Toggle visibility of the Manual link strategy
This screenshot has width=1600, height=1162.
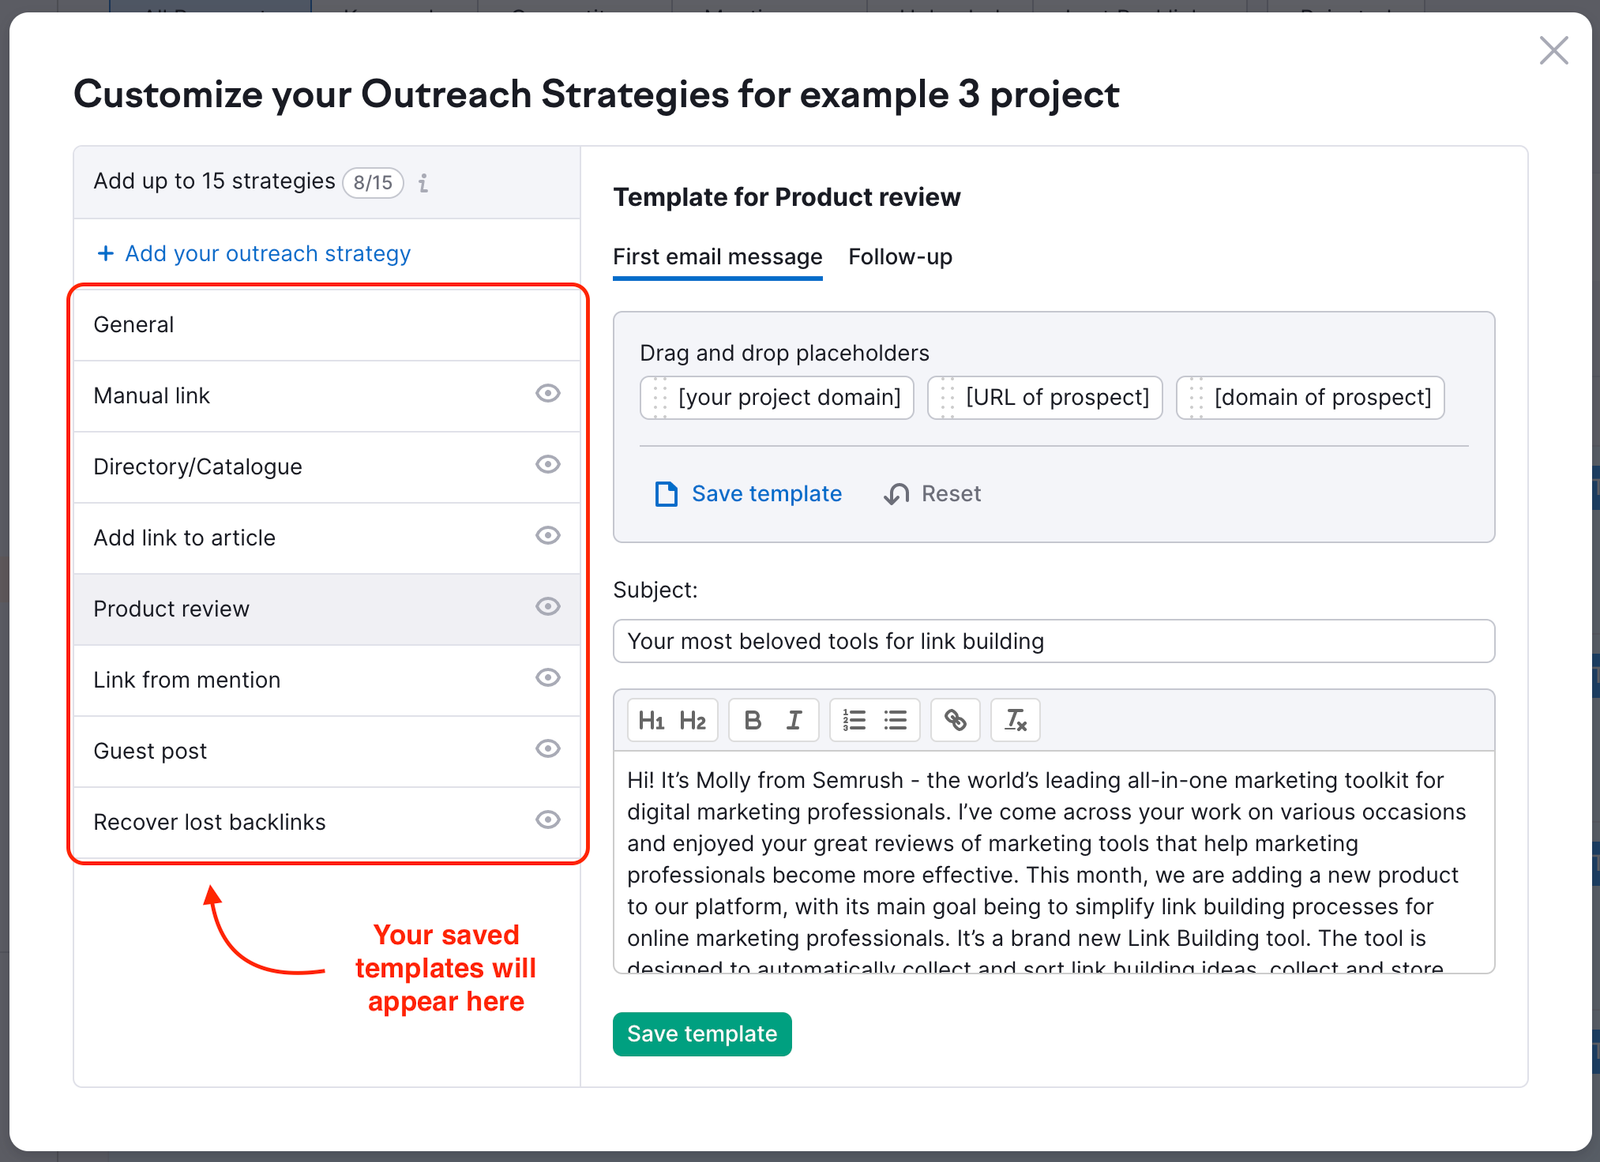pyautogui.click(x=548, y=394)
